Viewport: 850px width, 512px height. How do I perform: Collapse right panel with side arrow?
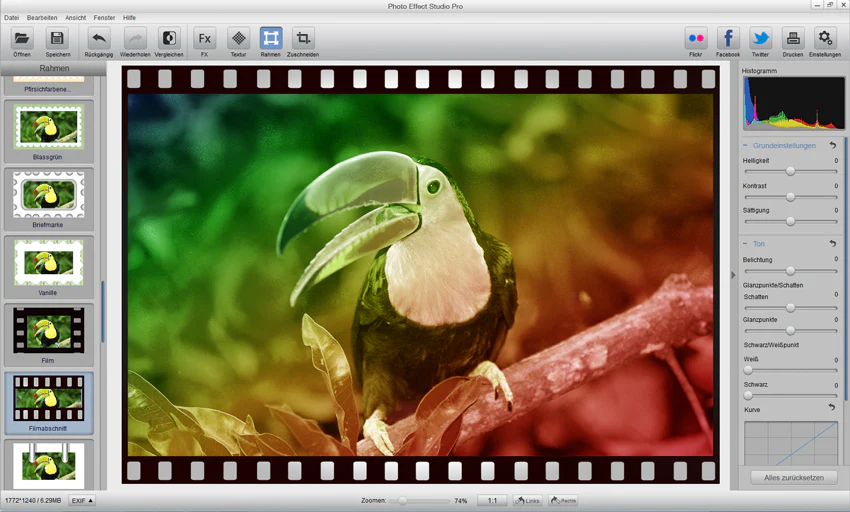(x=733, y=275)
